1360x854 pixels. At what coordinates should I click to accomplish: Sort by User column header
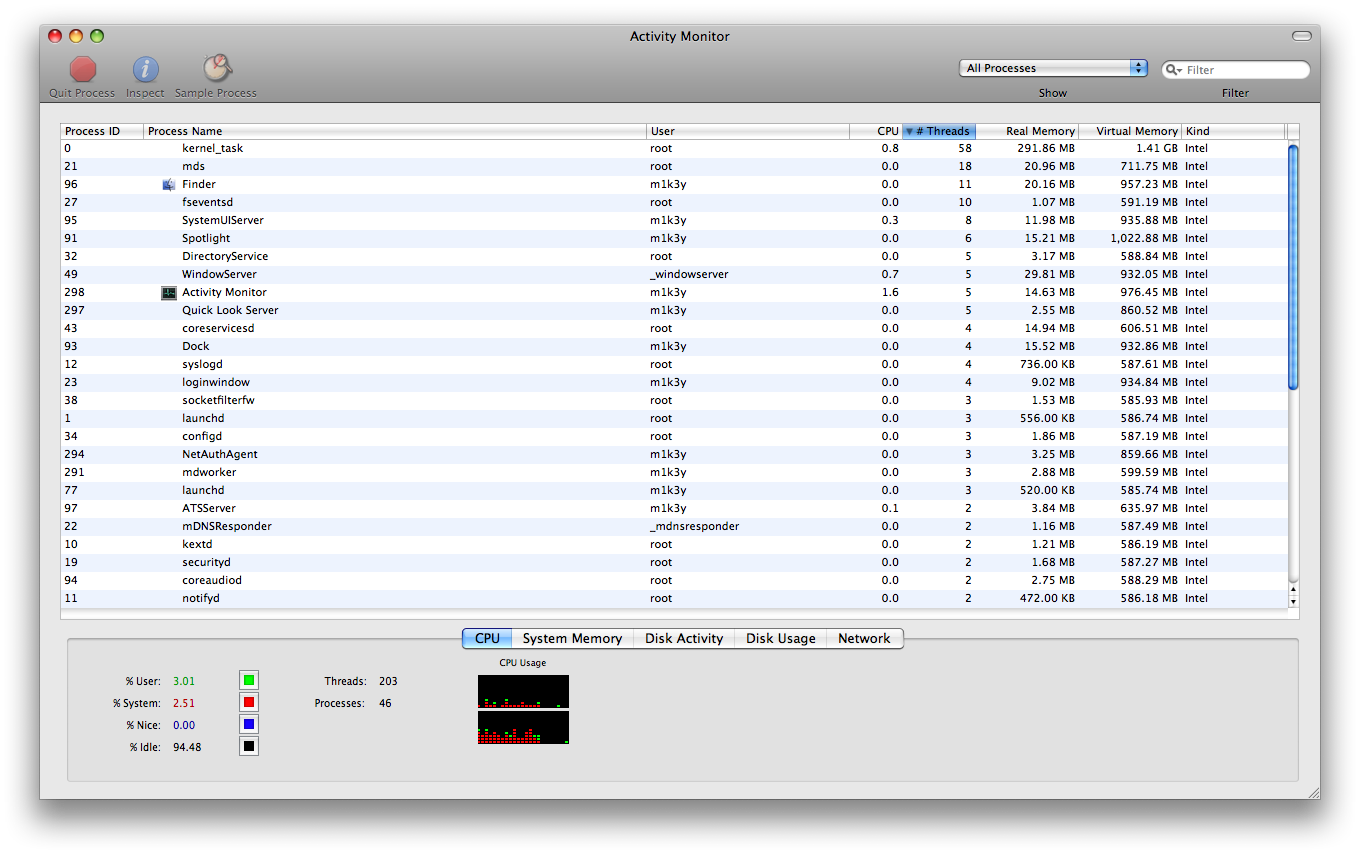click(748, 131)
